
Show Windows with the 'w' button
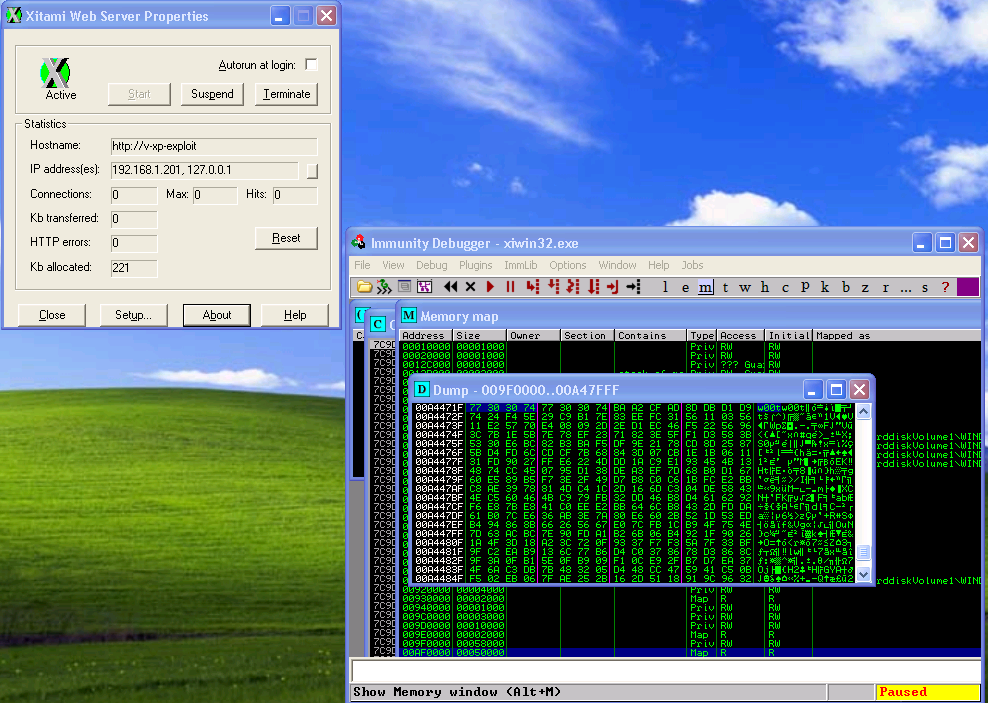click(x=745, y=287)
